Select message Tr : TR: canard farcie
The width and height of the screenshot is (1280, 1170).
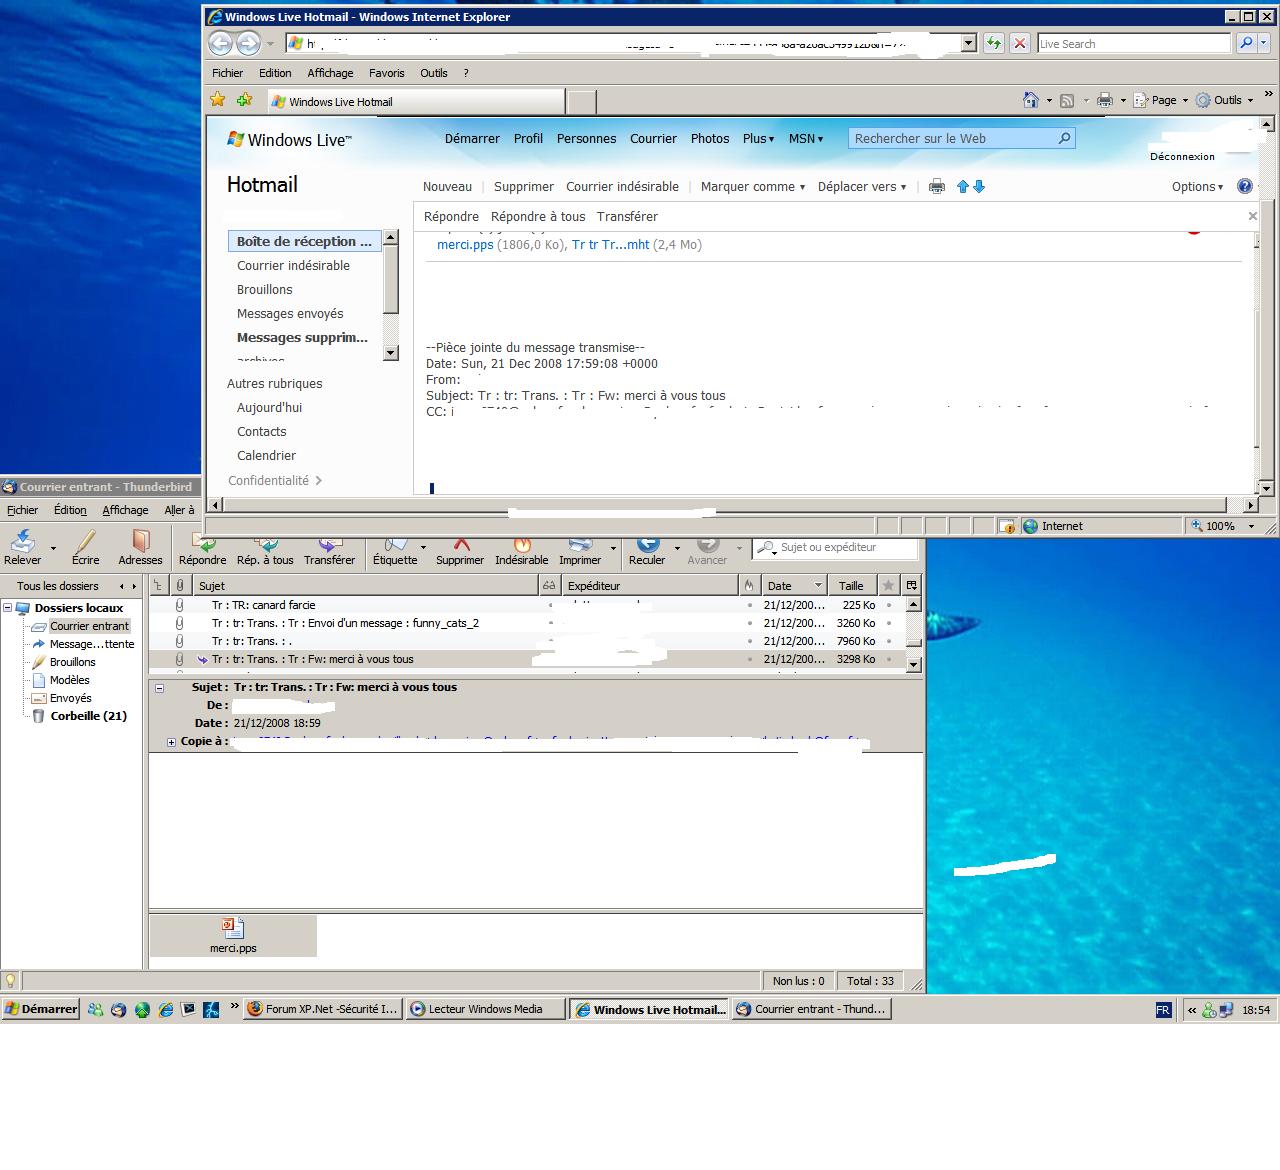click(263, 605)
